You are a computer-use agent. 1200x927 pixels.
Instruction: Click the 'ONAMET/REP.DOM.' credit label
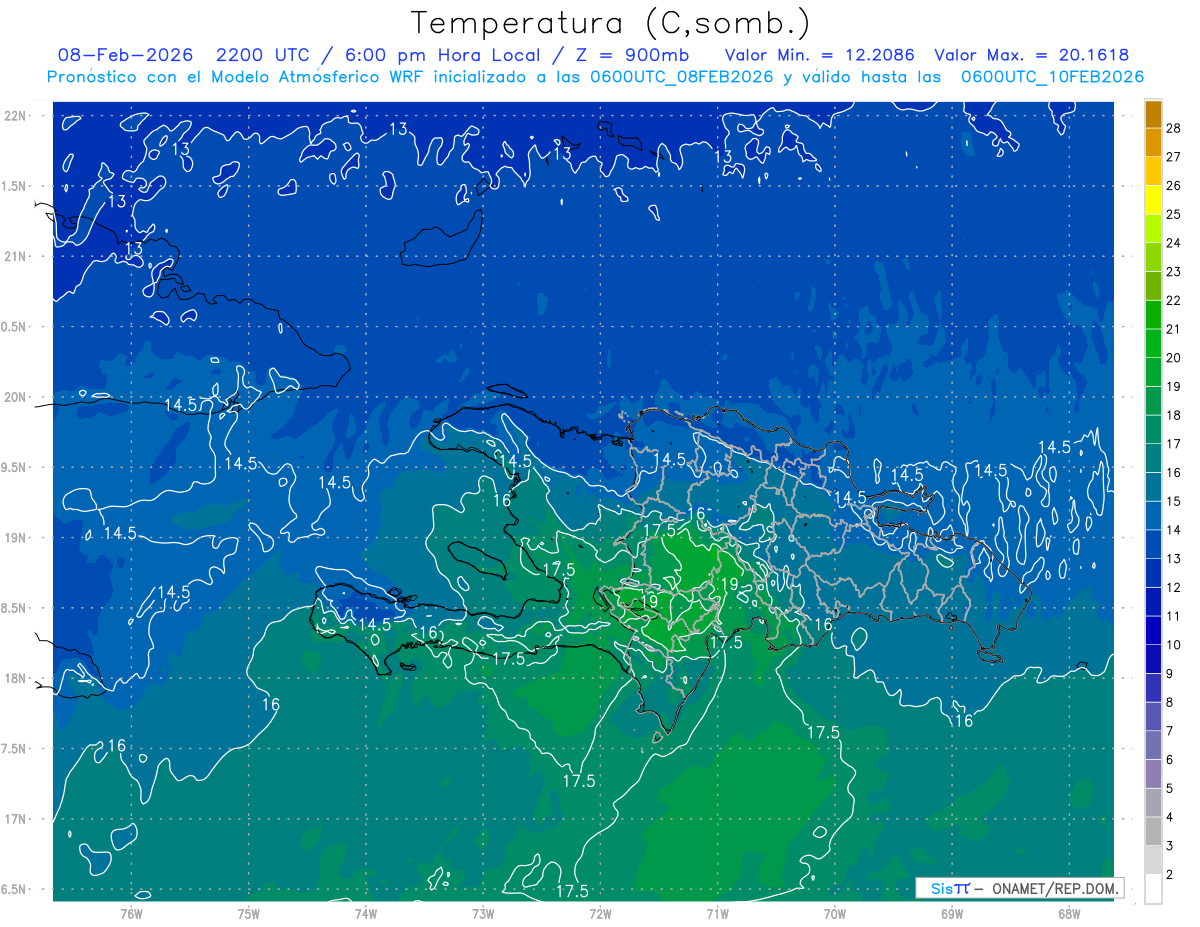[1055, 888]
